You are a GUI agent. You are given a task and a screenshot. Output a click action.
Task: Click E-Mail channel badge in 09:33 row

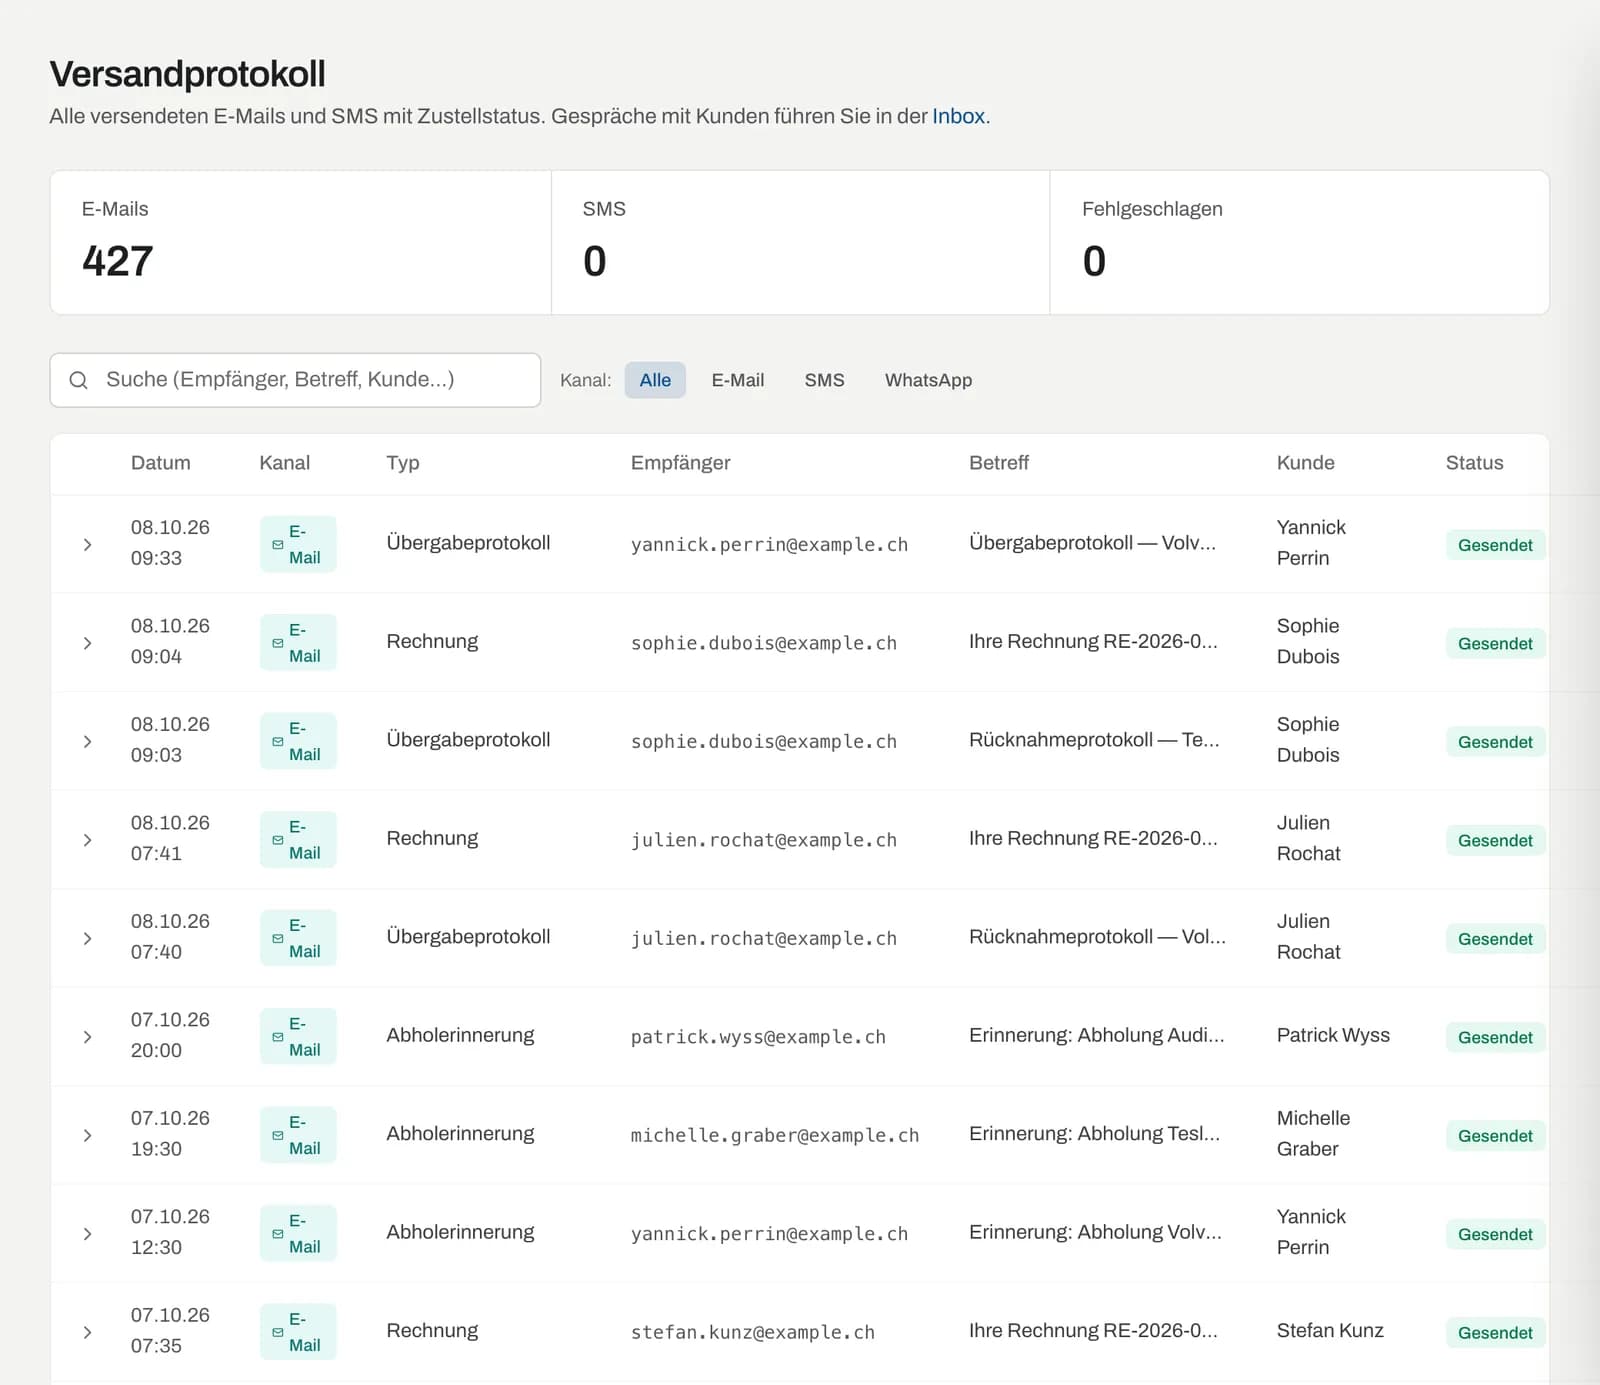pyautogui.click(x=298, y=544)
